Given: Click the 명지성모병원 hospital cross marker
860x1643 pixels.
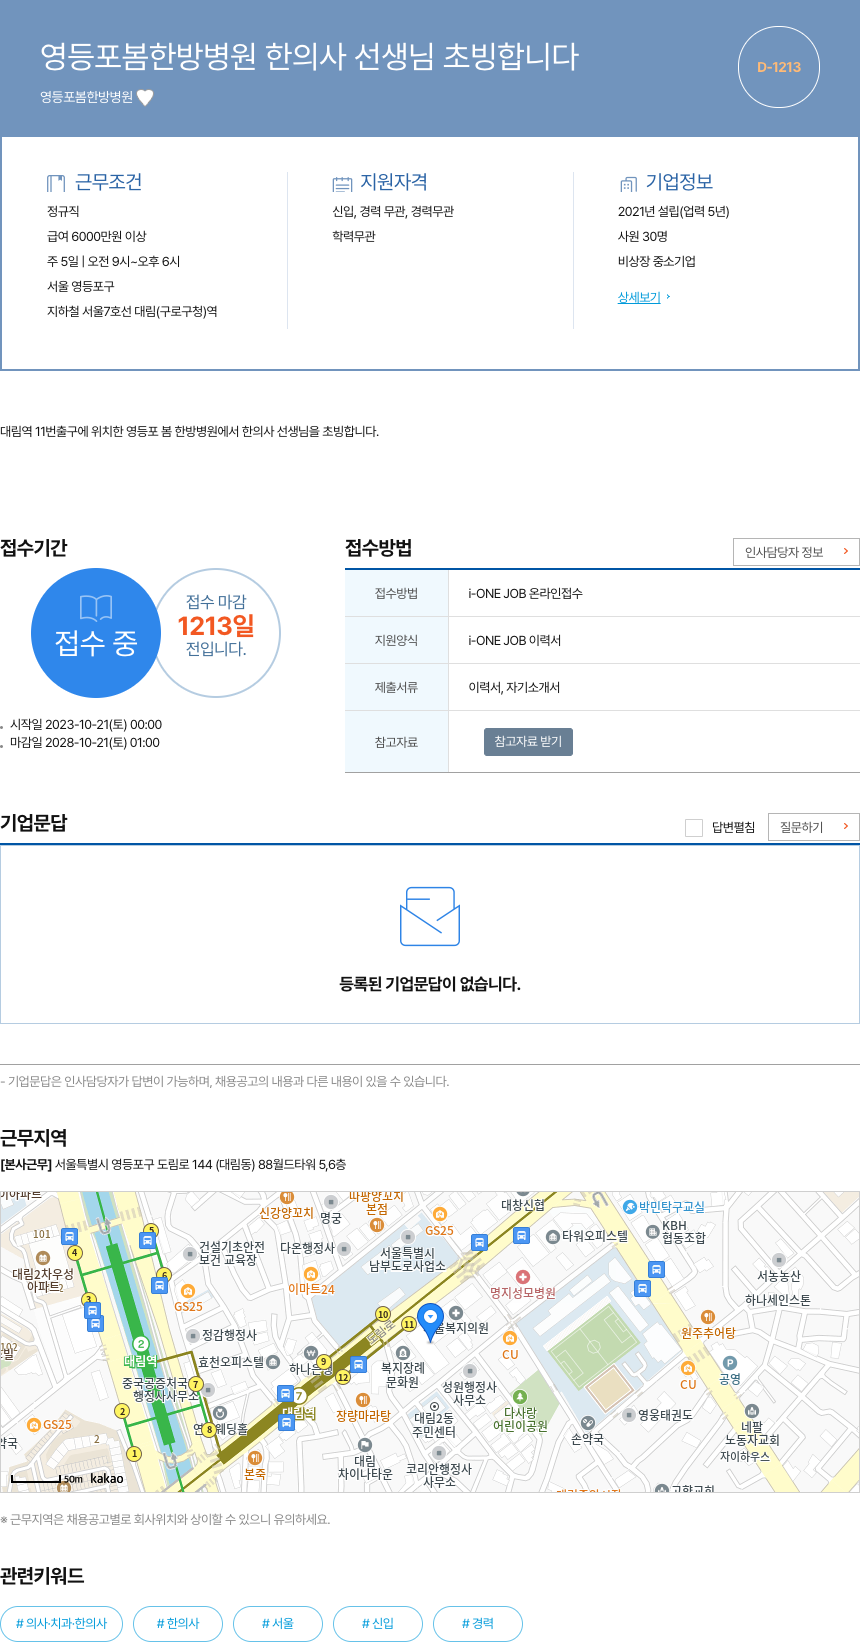Looking at the screenshot, I should (x=522, y=1277).
